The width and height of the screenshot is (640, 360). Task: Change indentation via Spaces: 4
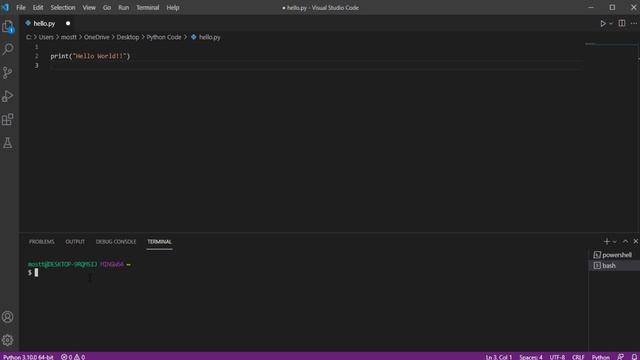point(531,357)
